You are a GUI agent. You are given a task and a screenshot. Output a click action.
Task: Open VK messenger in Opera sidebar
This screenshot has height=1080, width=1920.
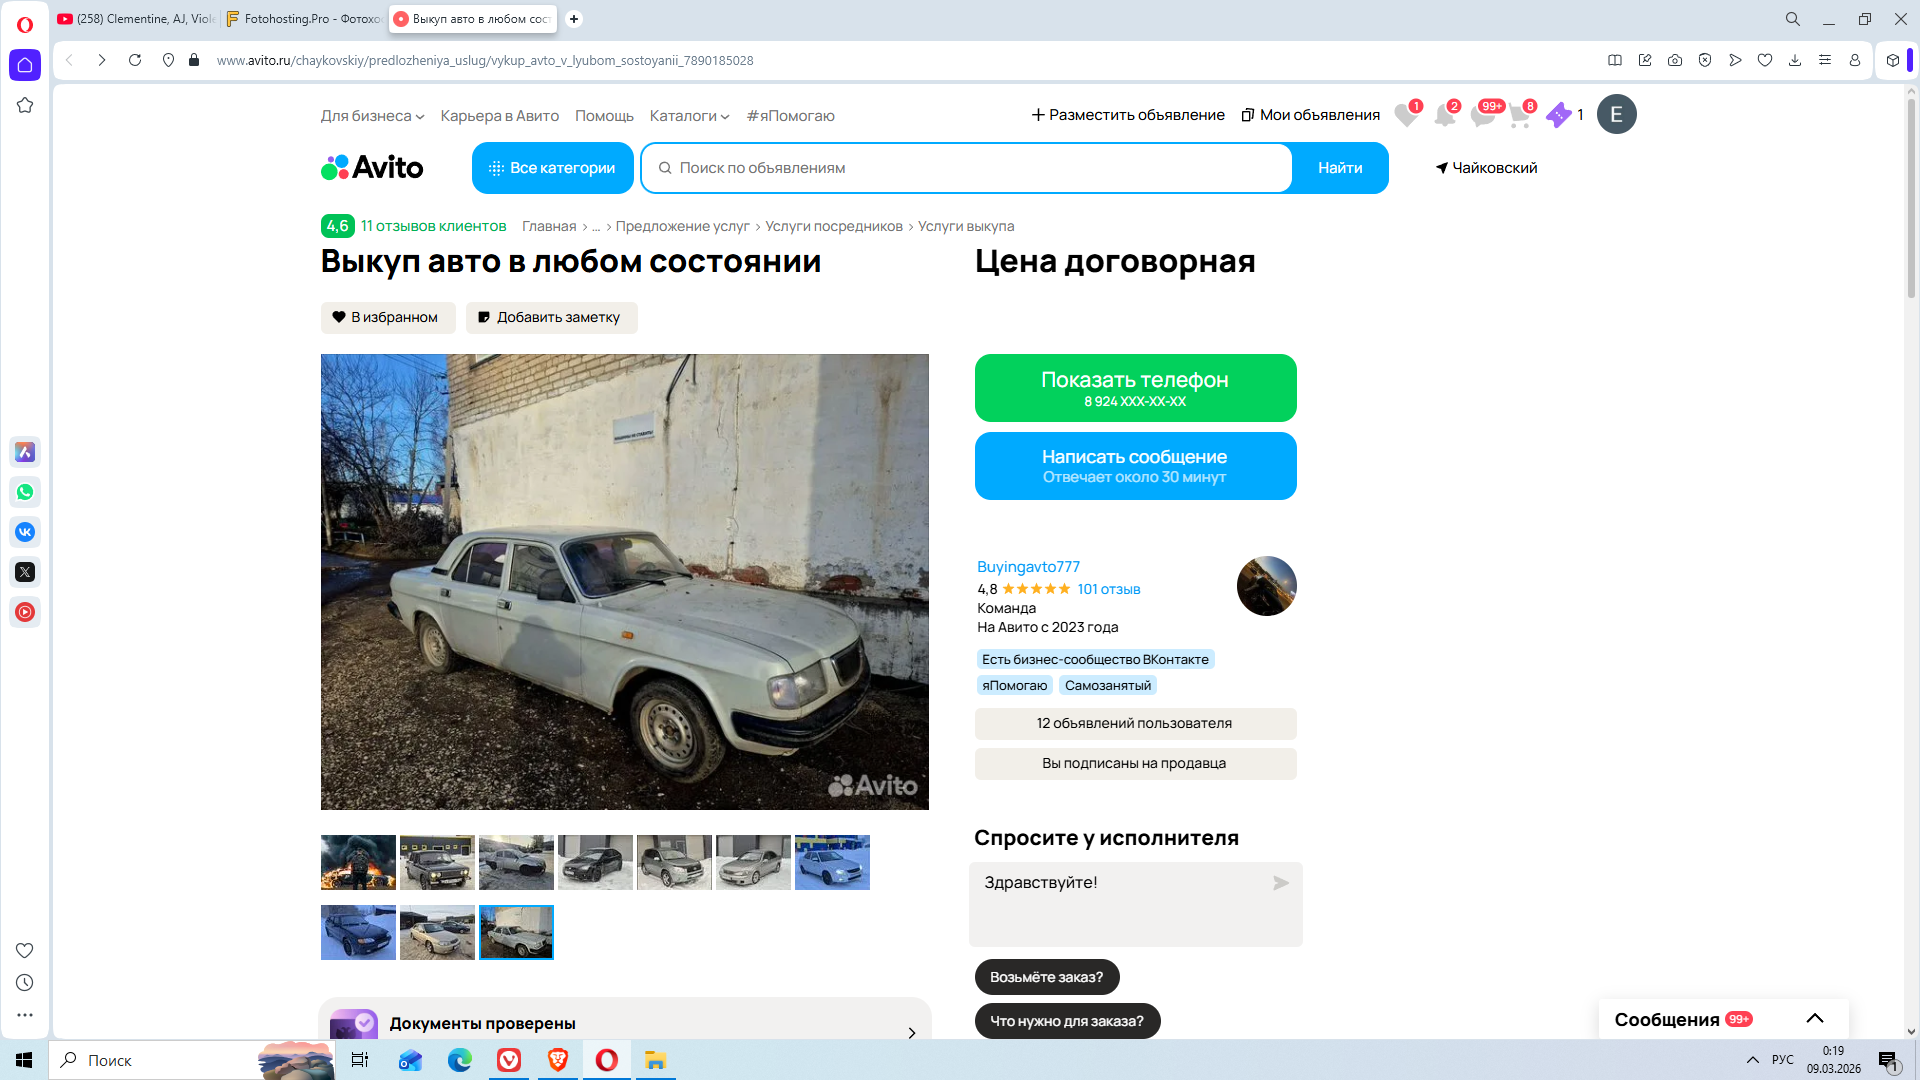(x=25, y=532)
